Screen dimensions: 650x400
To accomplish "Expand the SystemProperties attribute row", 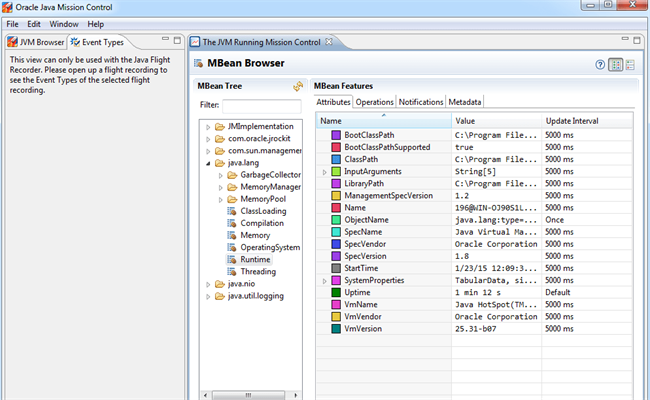I will pyautogui.click(x=324, y=281).
